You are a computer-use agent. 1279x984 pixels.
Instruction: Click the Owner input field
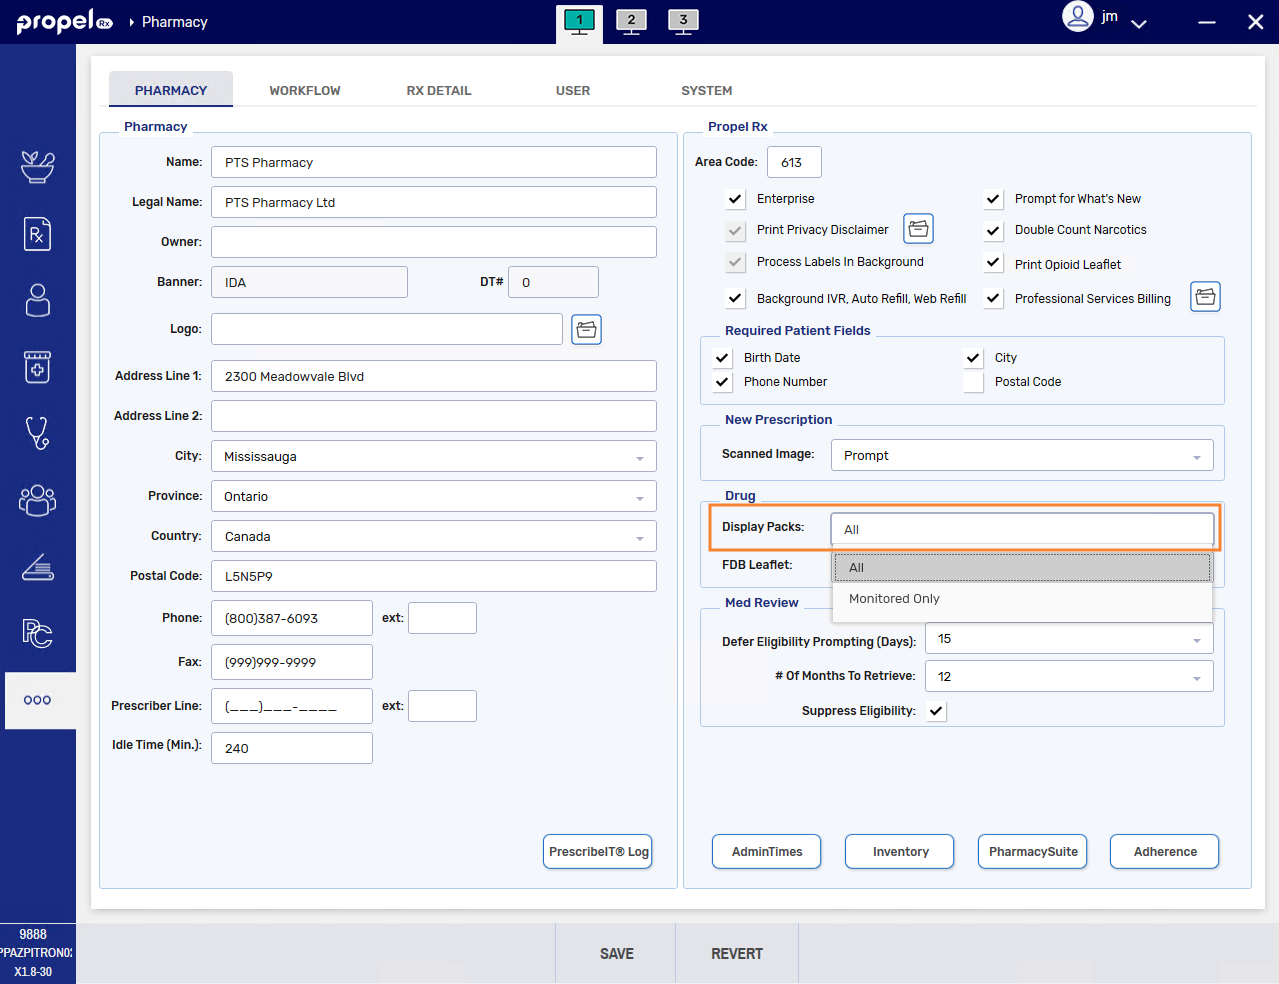click(x=434, y=242)
